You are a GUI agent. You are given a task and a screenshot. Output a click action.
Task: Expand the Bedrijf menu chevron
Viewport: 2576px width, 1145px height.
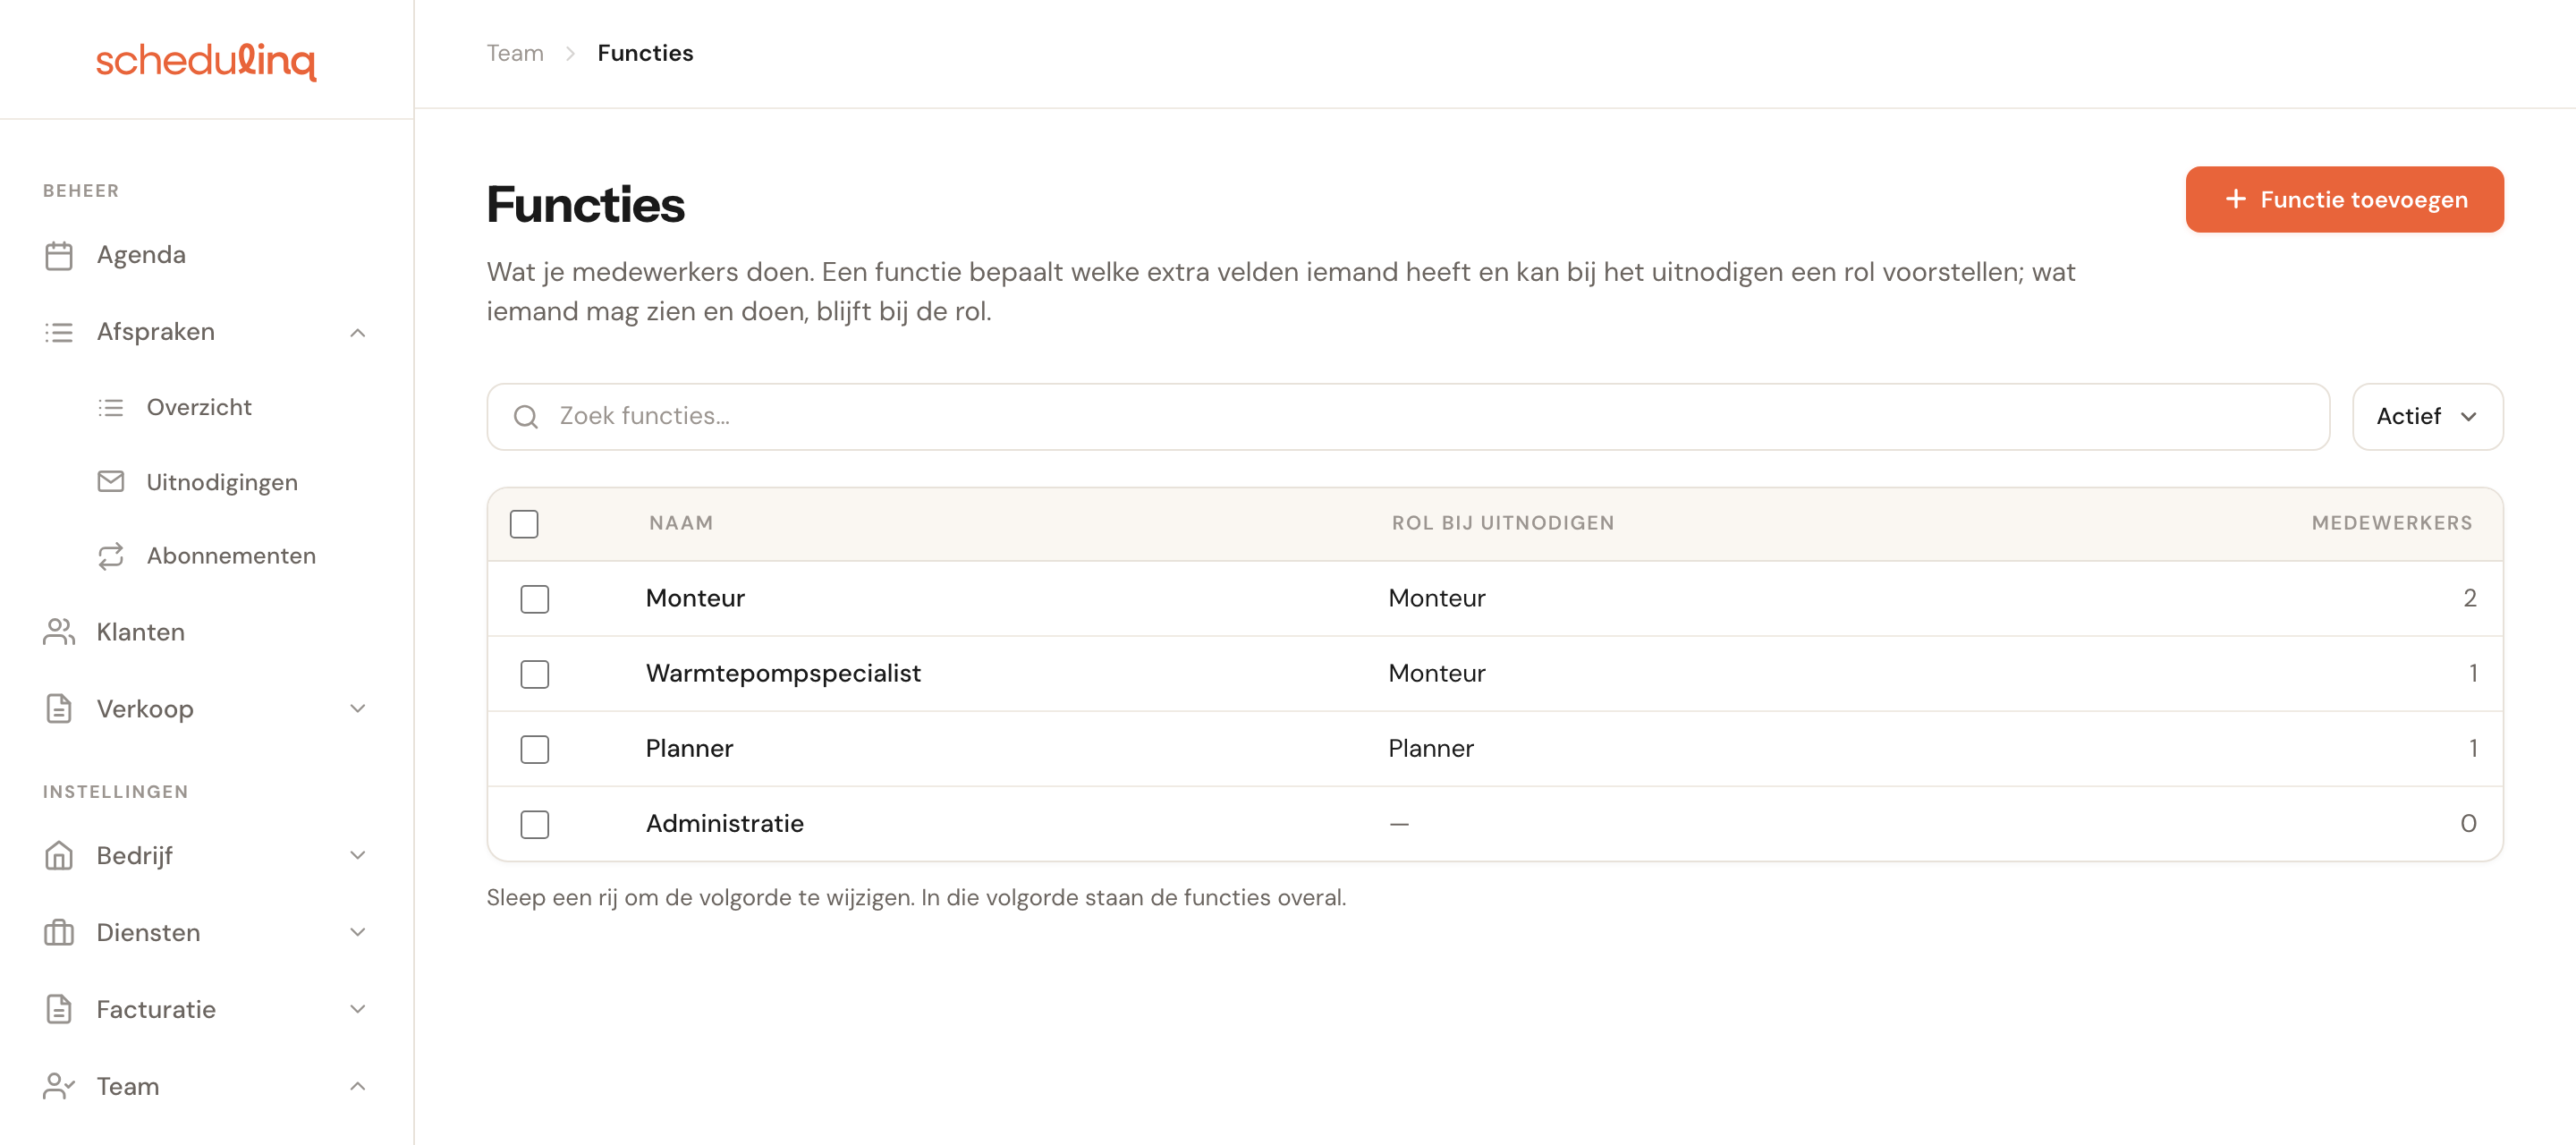pyautogui.click(x=358, y=856)
